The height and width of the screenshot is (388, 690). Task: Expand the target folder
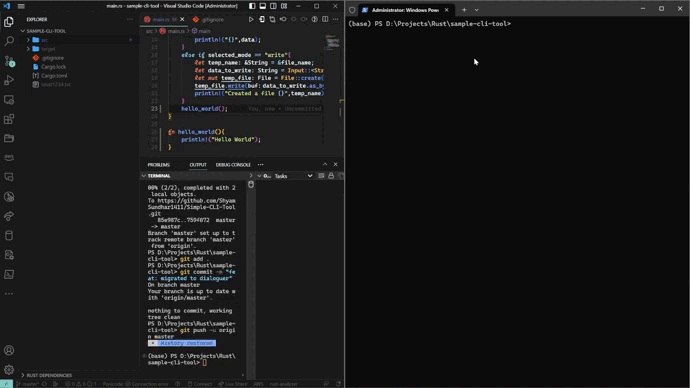pyautogui.click(x=48, y=49)
